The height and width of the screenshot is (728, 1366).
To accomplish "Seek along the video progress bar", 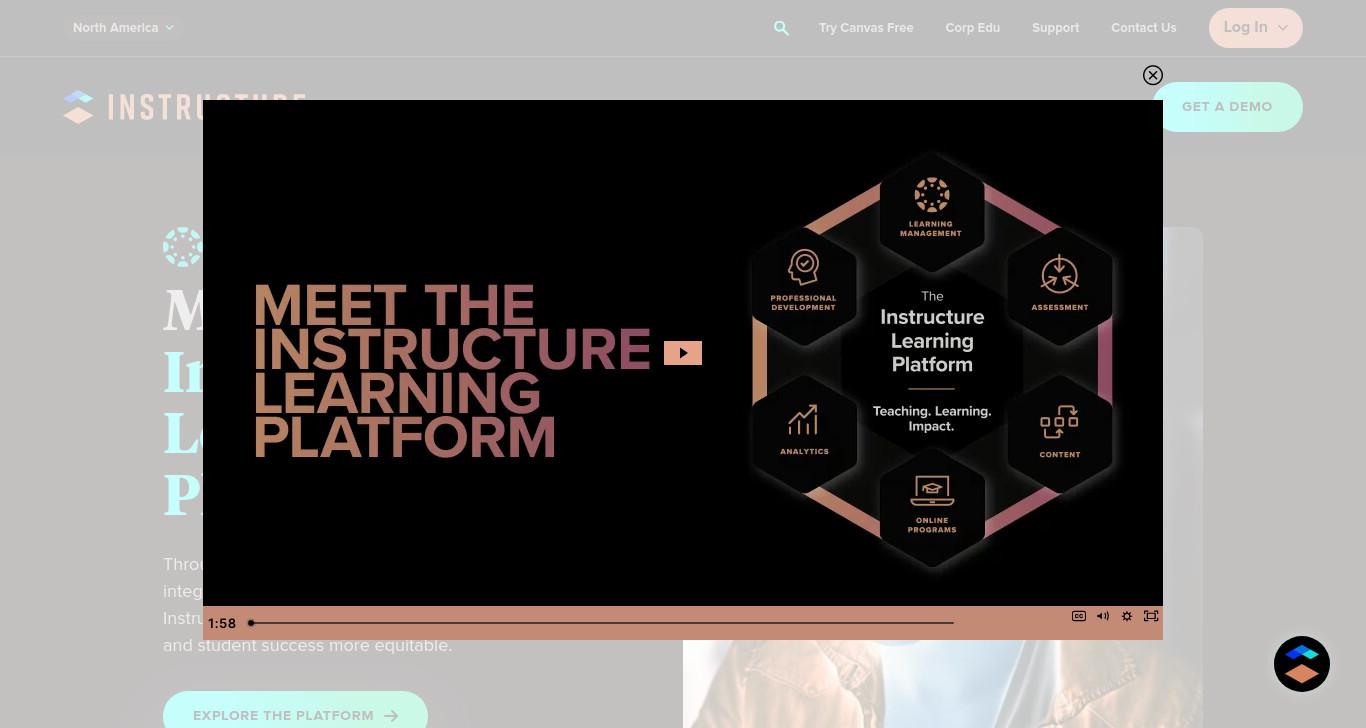I will click(601, 623).
